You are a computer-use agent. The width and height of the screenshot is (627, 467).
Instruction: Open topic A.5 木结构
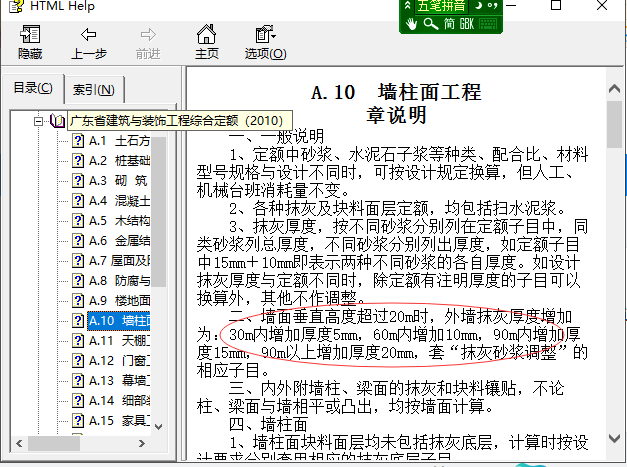pyautogui.click(x=119, y=221)
